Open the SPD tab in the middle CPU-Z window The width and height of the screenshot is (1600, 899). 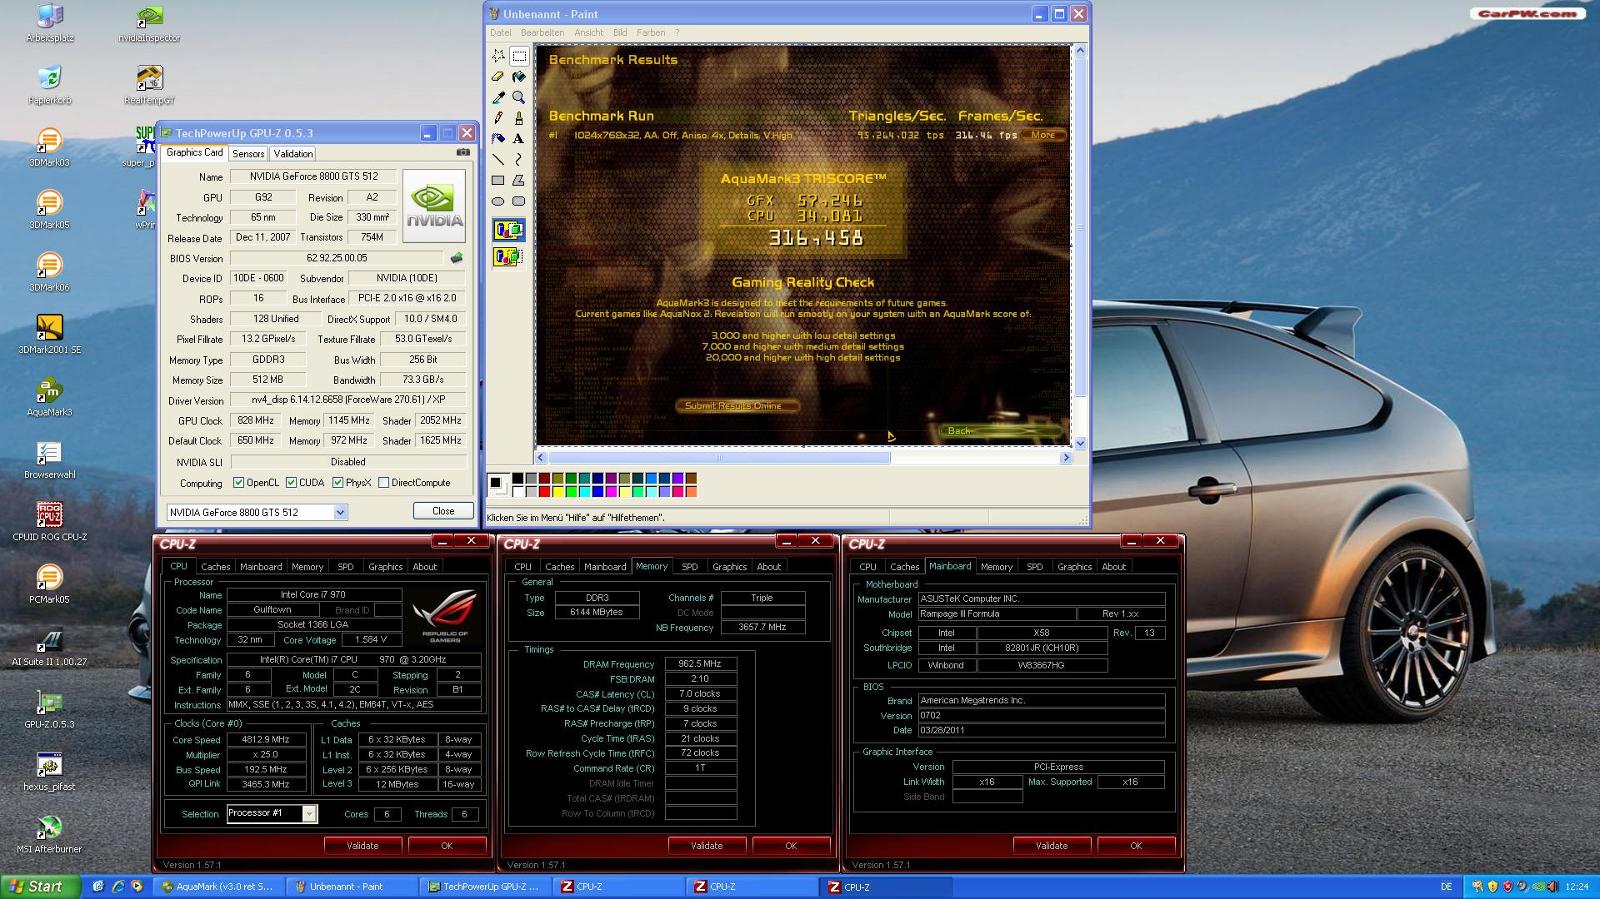pos(690,567)
